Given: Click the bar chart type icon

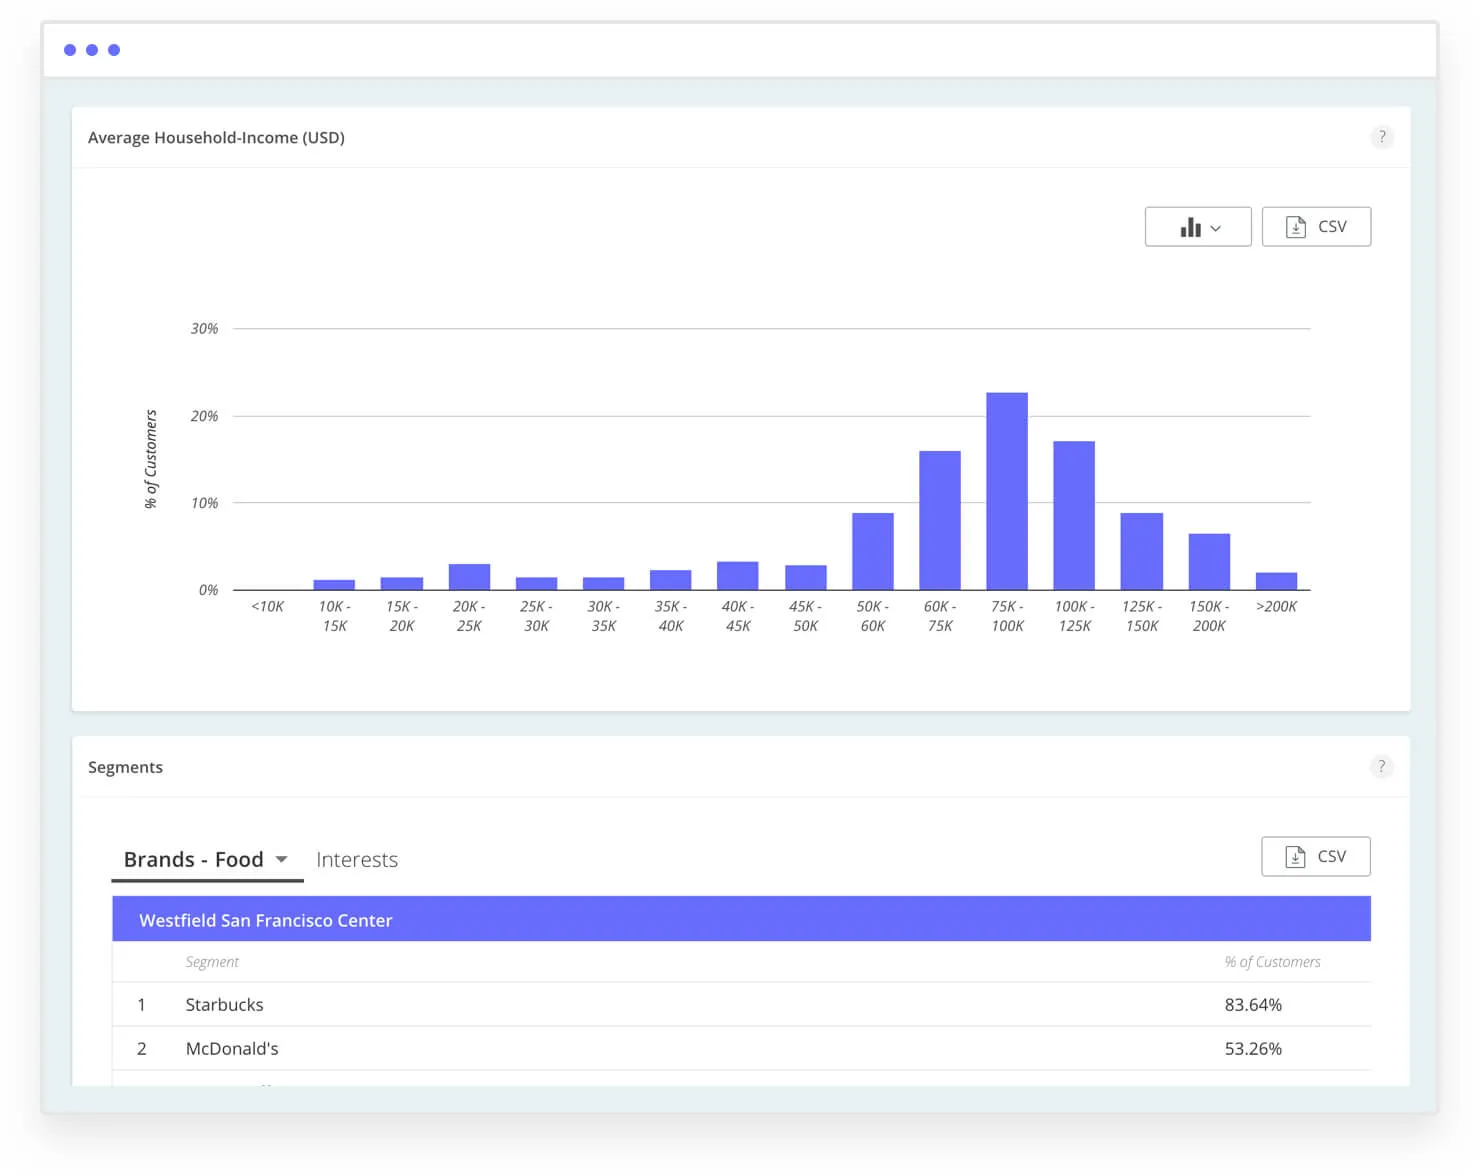Looking at the screenshot, I should point(1191,227).
